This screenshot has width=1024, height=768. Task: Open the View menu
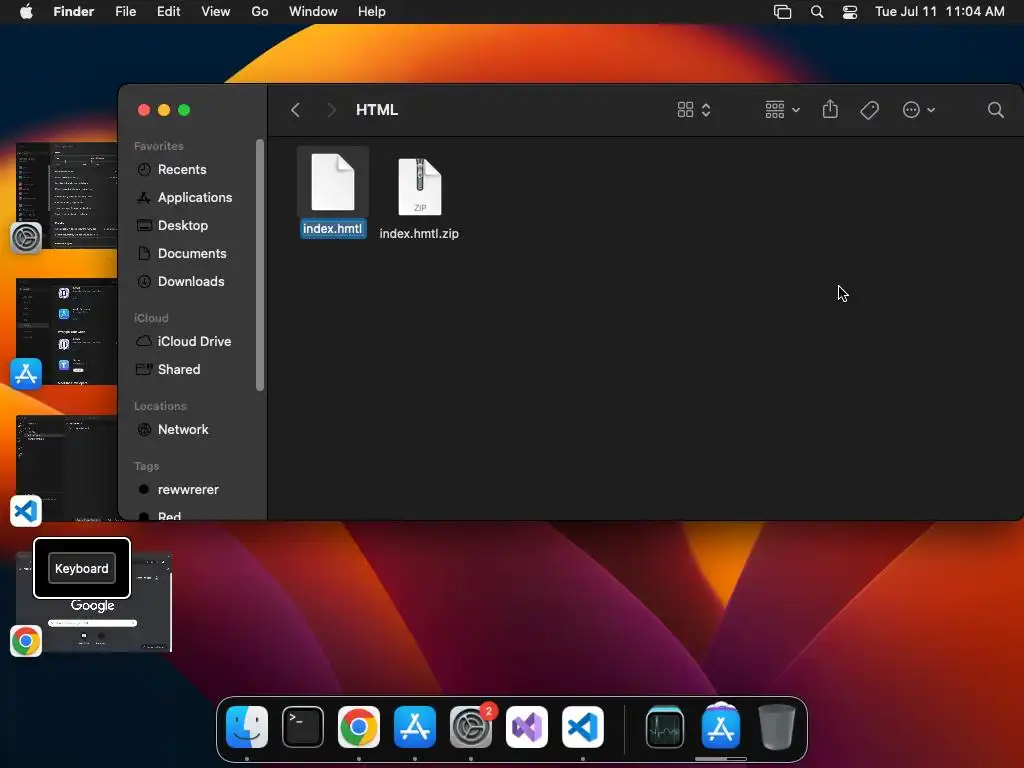216,12
